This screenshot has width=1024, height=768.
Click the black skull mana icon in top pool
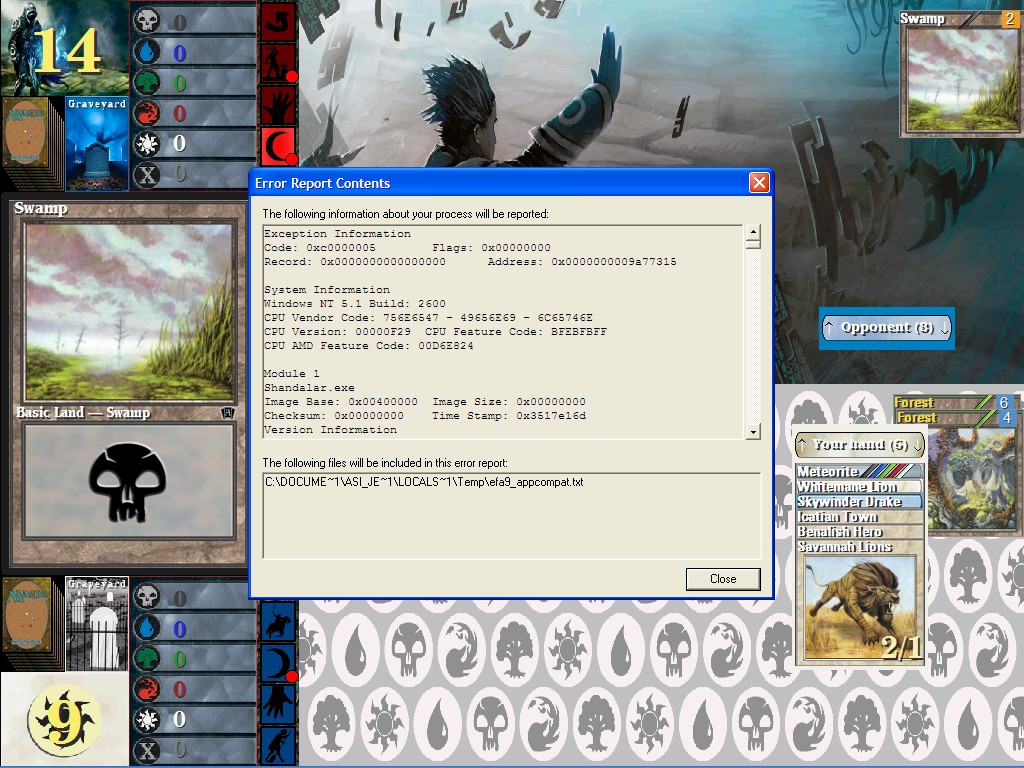pos(147,20)
